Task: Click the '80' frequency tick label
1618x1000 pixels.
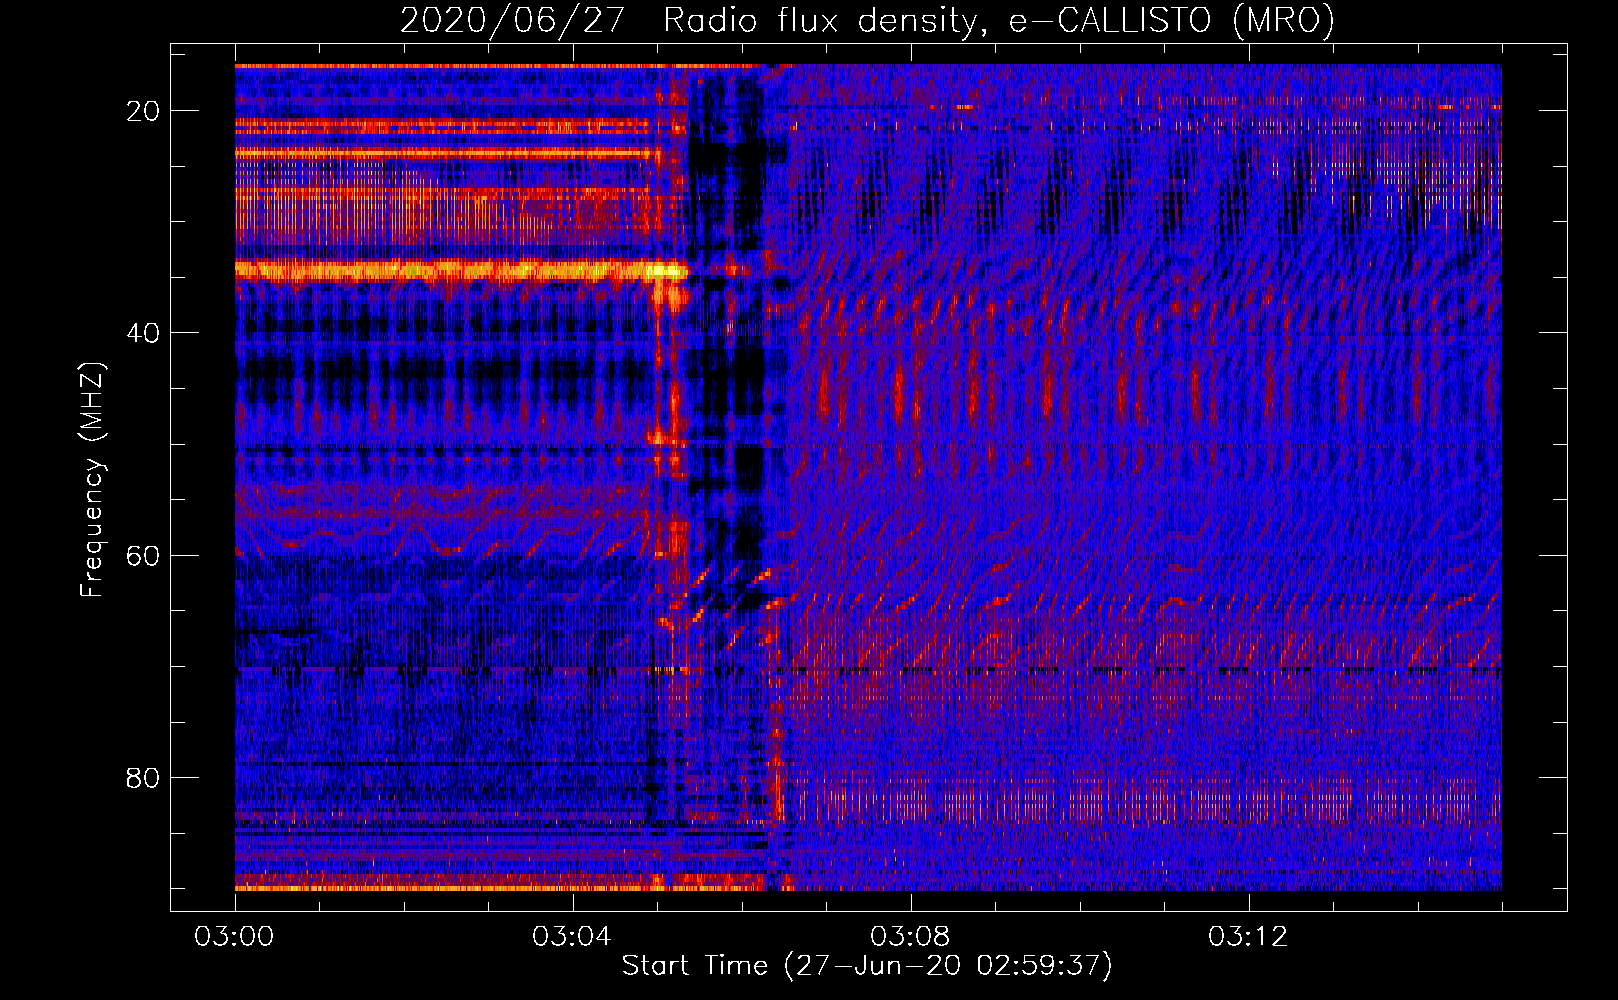Action: click(144, 777)
